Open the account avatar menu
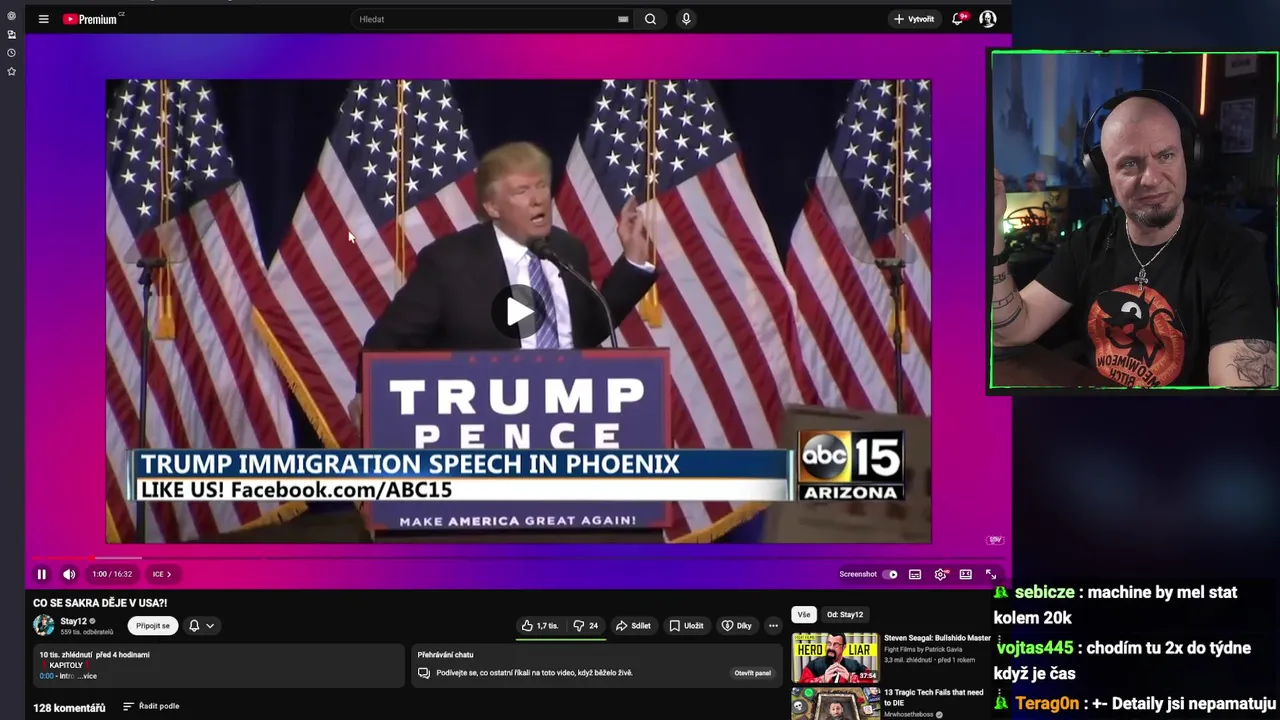 coord(988,19)
